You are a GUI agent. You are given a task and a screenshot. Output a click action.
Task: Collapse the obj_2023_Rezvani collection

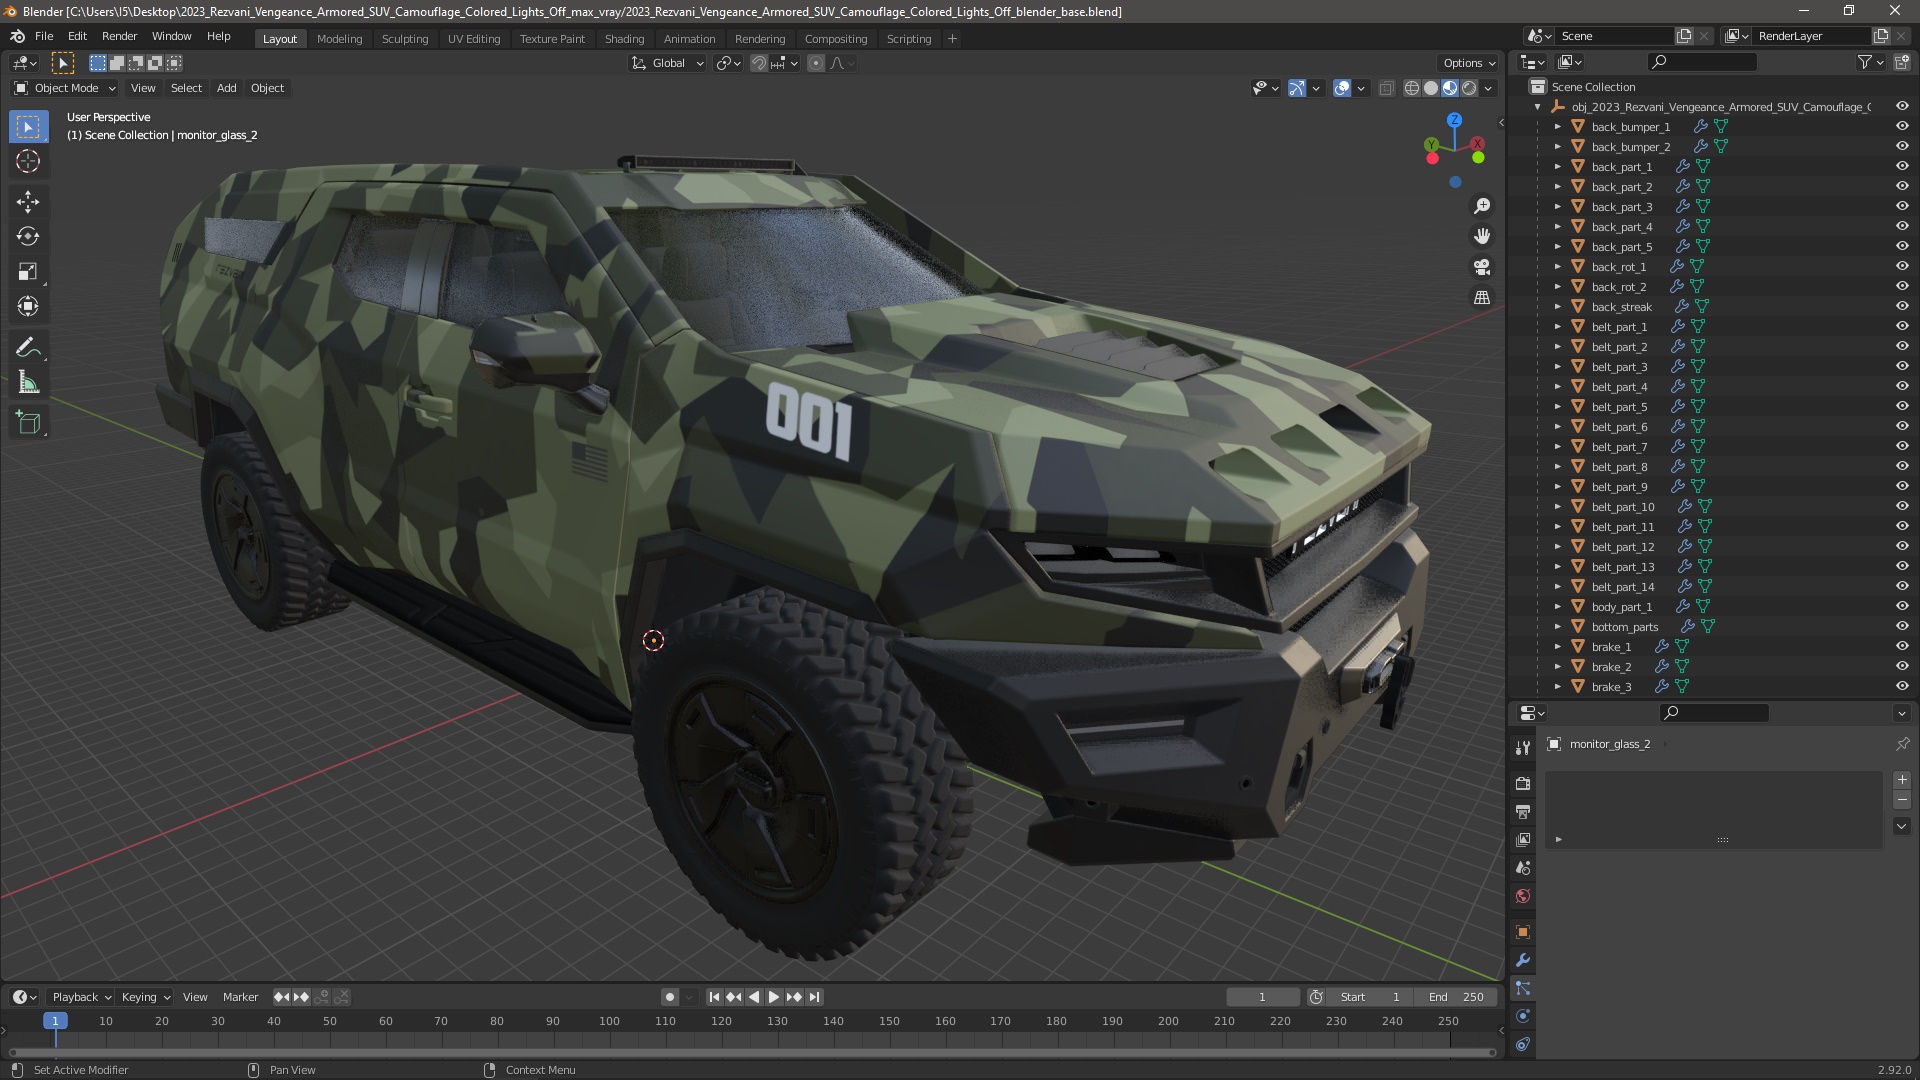(1537, 107)
